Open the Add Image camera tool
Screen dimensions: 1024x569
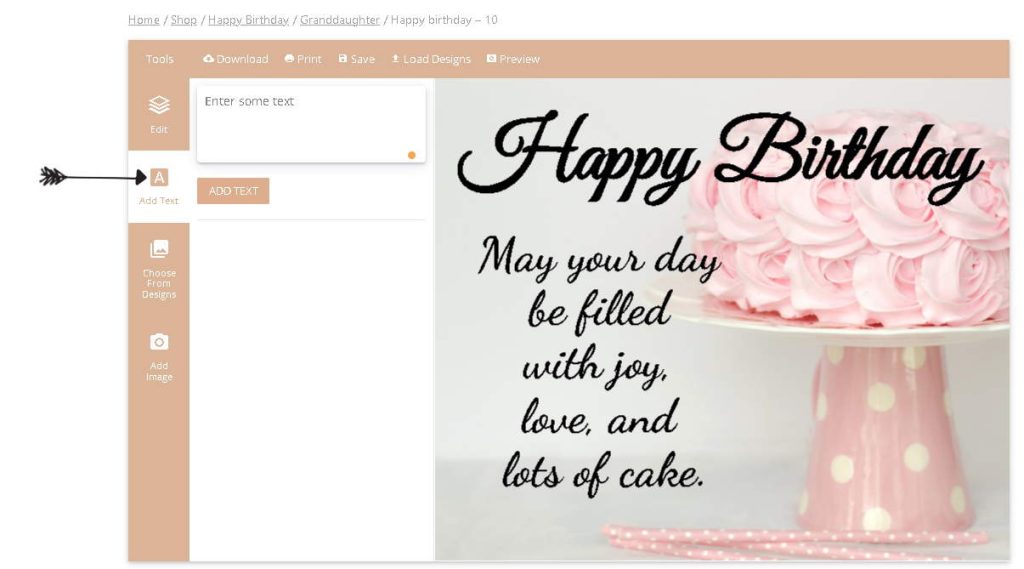coord(159,357)
